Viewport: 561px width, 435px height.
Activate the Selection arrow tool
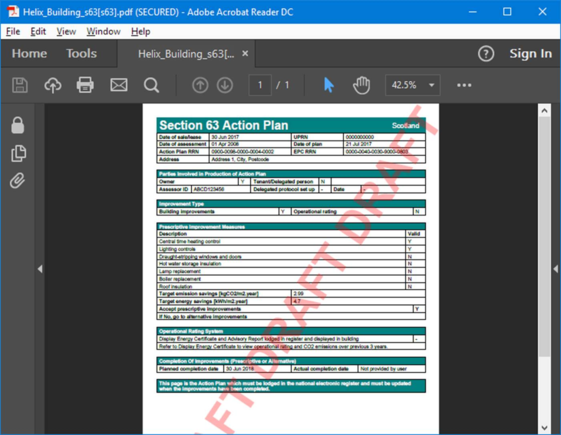click(x=328, y=85)
